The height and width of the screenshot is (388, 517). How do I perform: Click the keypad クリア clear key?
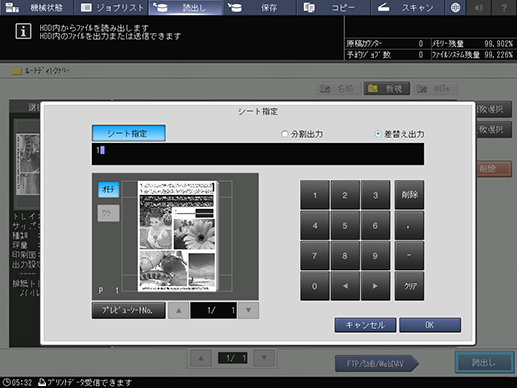[x=410, y=286]
